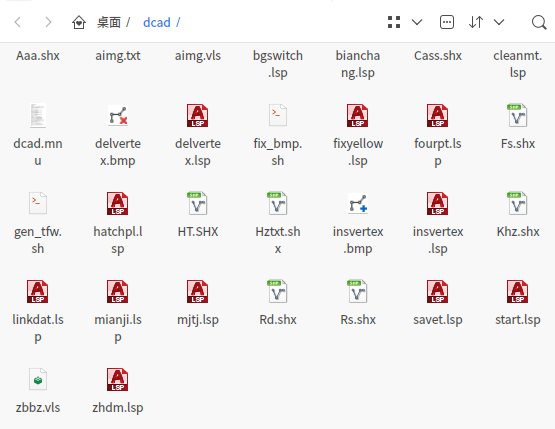Navigate to 桌面 in breadcrumb
Image resolution: width=555 pixels, height=429 pixels.
(109, 22)
